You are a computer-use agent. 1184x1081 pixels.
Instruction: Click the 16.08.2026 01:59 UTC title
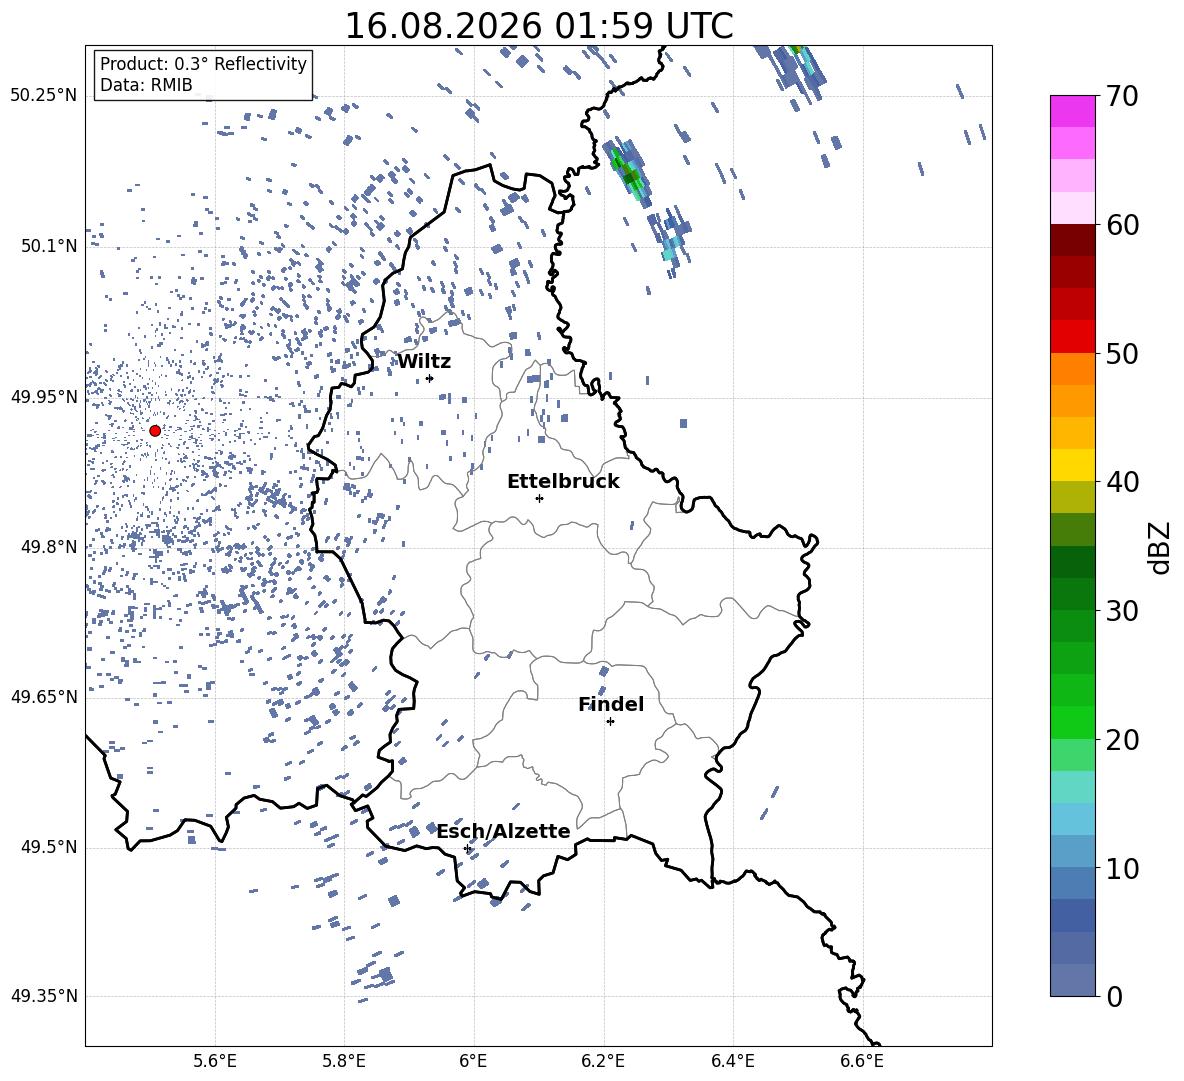click(538, 26)
